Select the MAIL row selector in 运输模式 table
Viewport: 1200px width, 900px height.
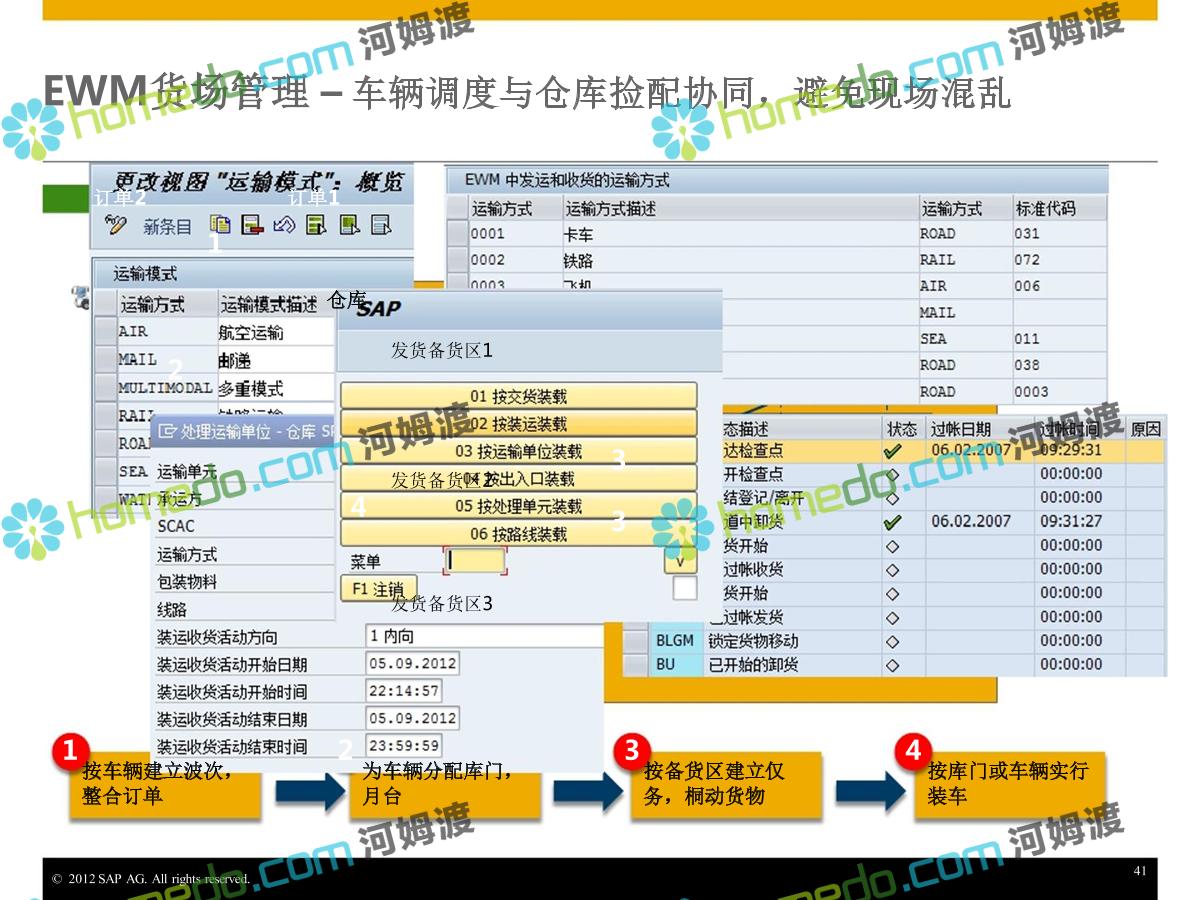(105, 360)
